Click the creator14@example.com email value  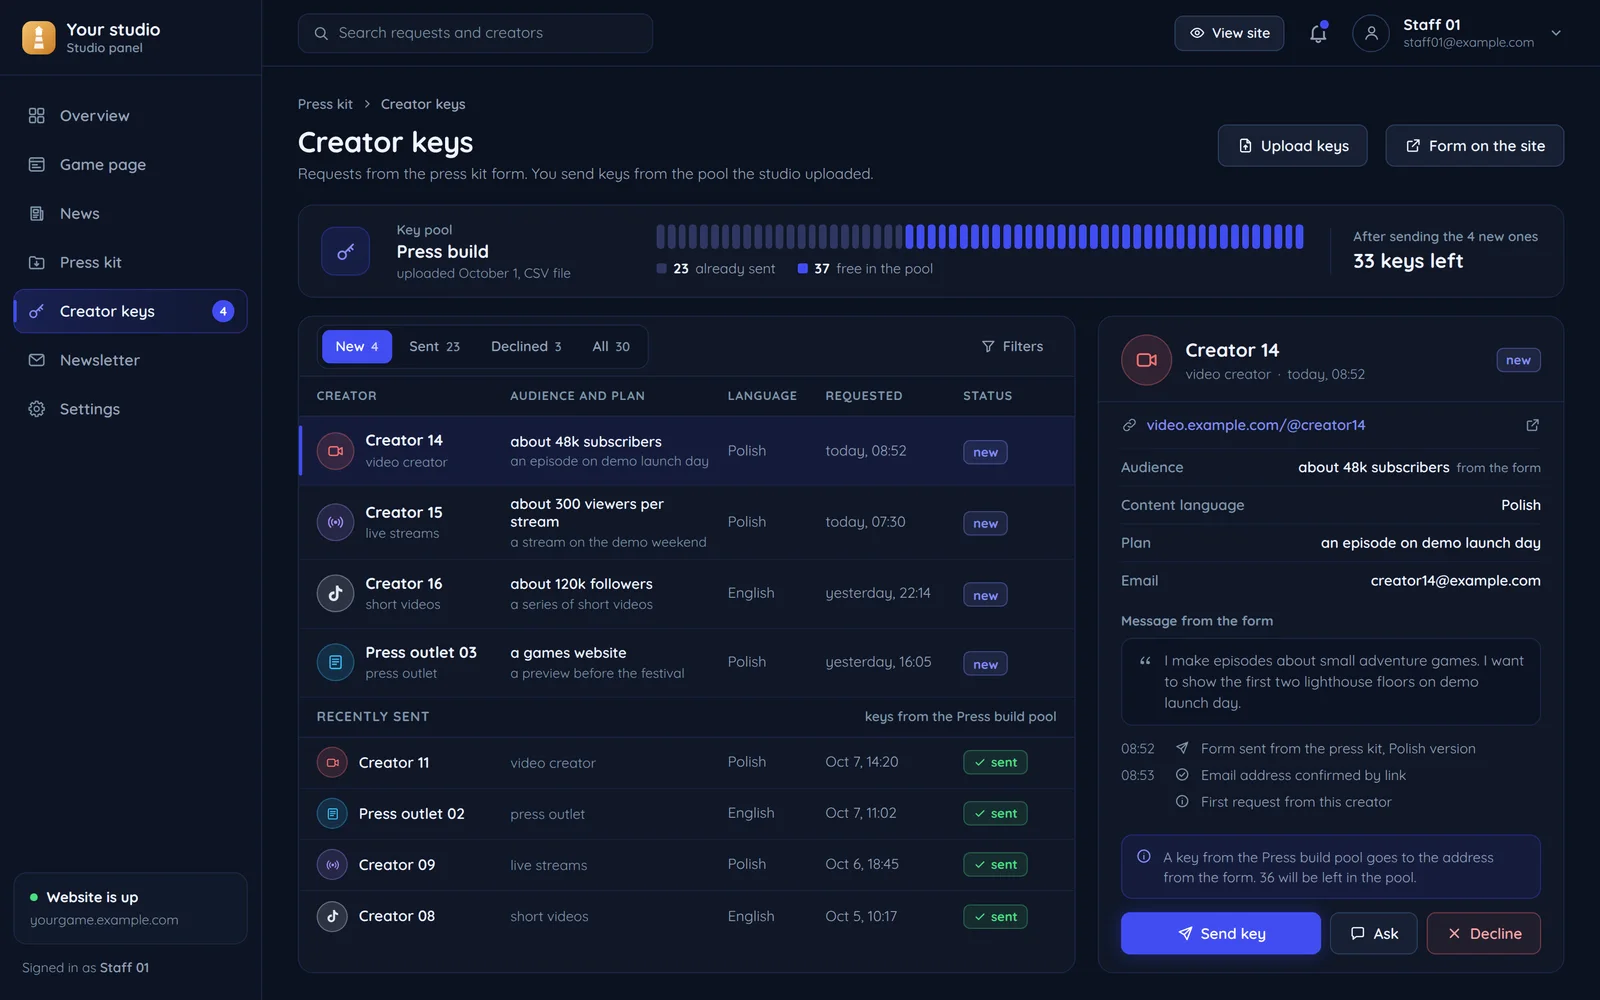(1455, 581)
